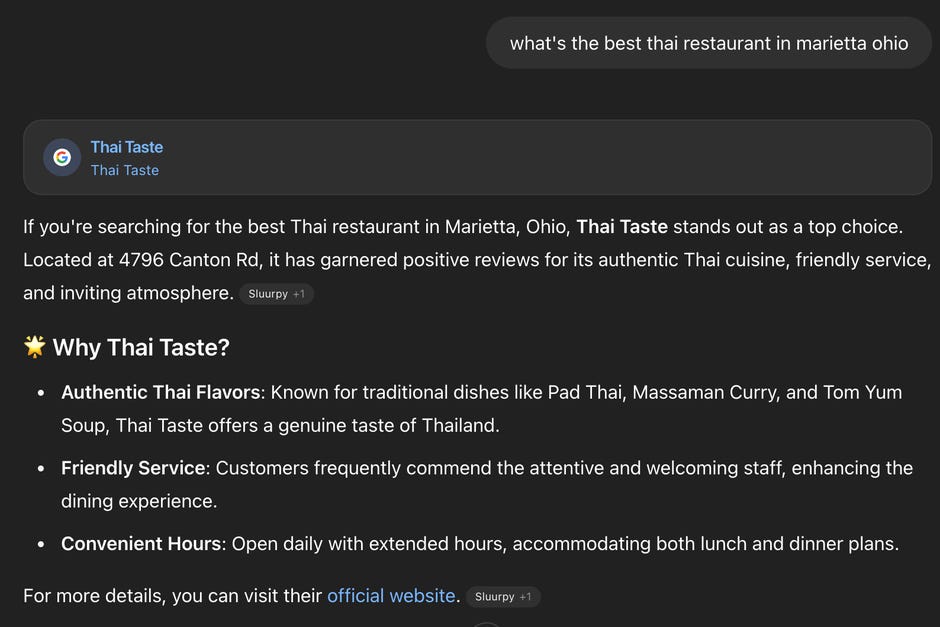Follow the "official website" hyperlink
The width and height of the screenshot is (940, 627).
(x=391, y=596)
